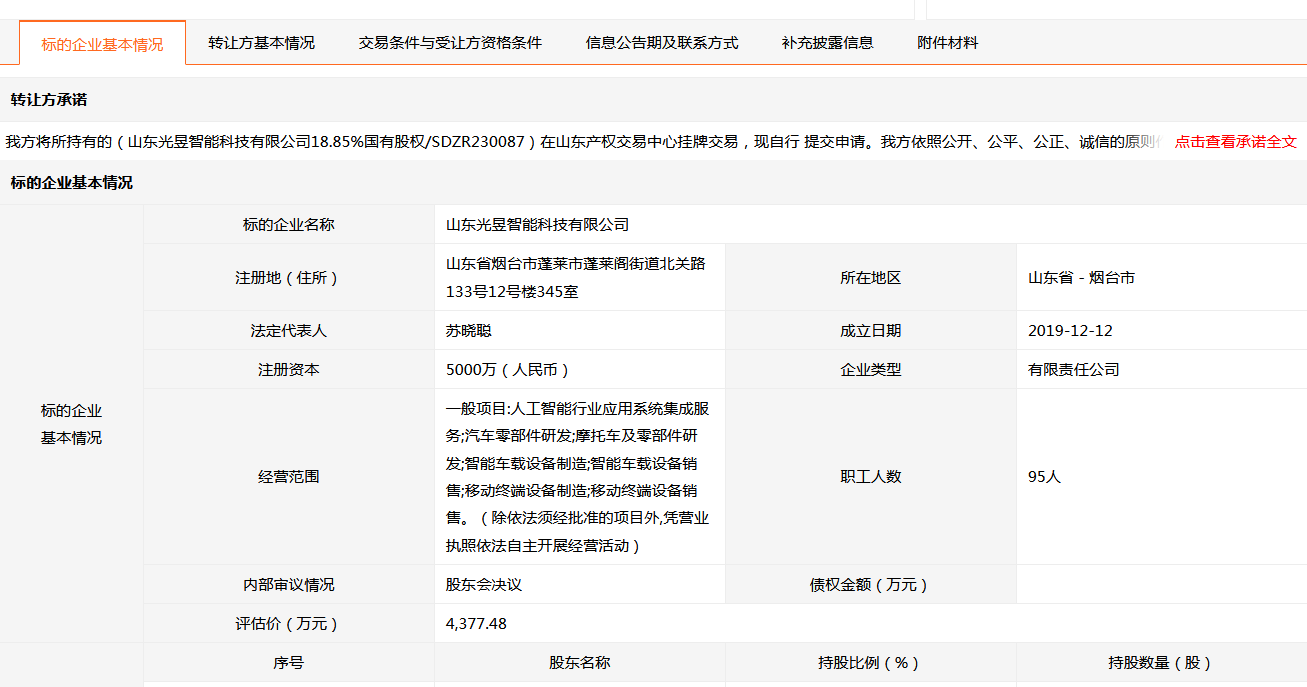Click the 点击查看承诺全文 link
The width and height of the screenshot is (1307, 687).
(x=1235, y=142)
